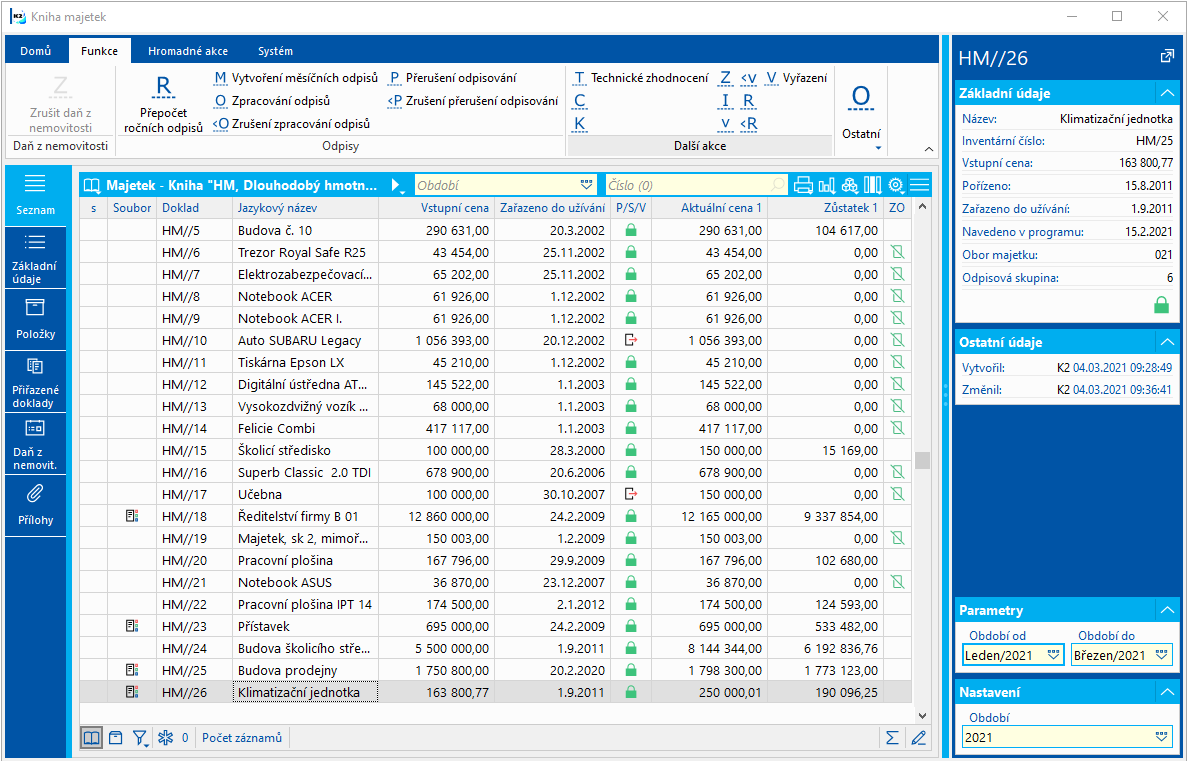The width and height of the screenshot is (1187, 761).
Task: Open the pop-out icon next to HM//26
Action: click(x=1166, y=57)
